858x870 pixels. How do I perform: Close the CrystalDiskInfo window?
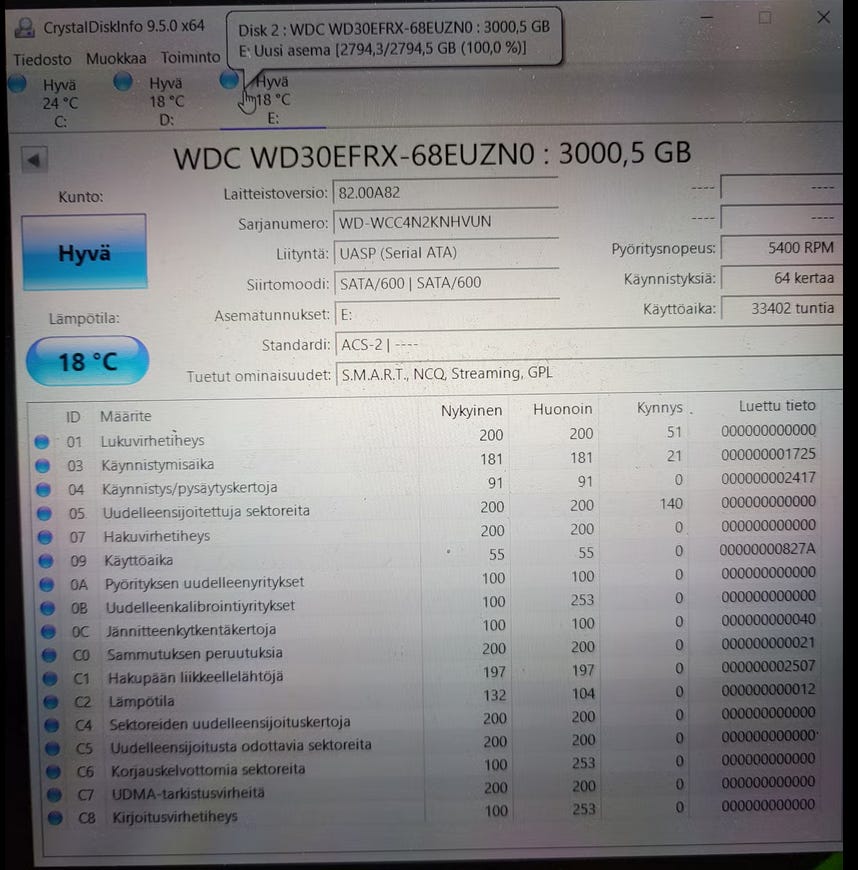click(x=824, y=17)
